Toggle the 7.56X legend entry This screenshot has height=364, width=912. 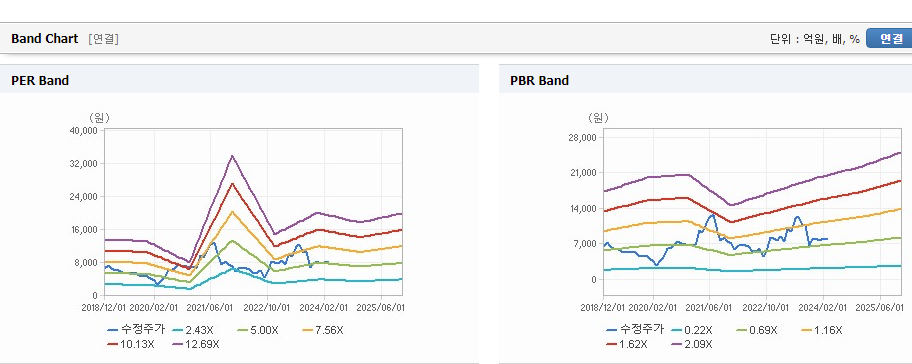pos(323,330)
